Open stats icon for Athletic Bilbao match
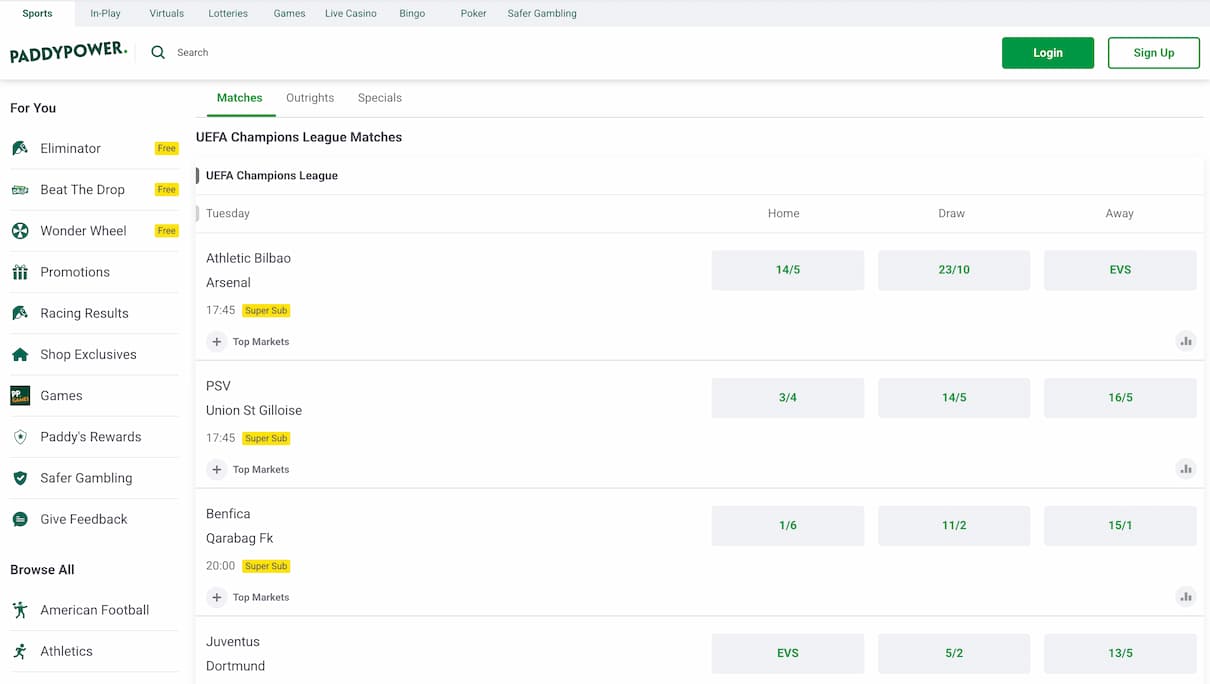Image resolution: width=1210 pixels, height=684 pixels. point(1186,341)
